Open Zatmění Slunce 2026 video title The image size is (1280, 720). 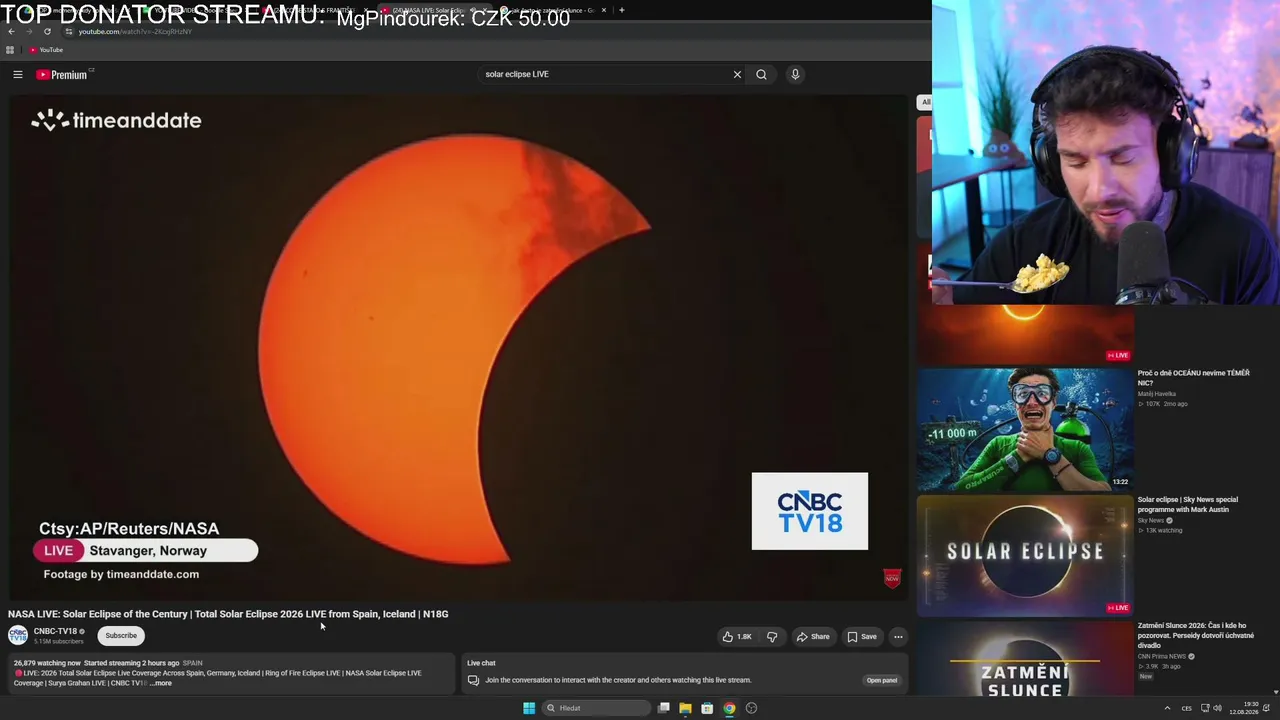[x=1196, y=635]
